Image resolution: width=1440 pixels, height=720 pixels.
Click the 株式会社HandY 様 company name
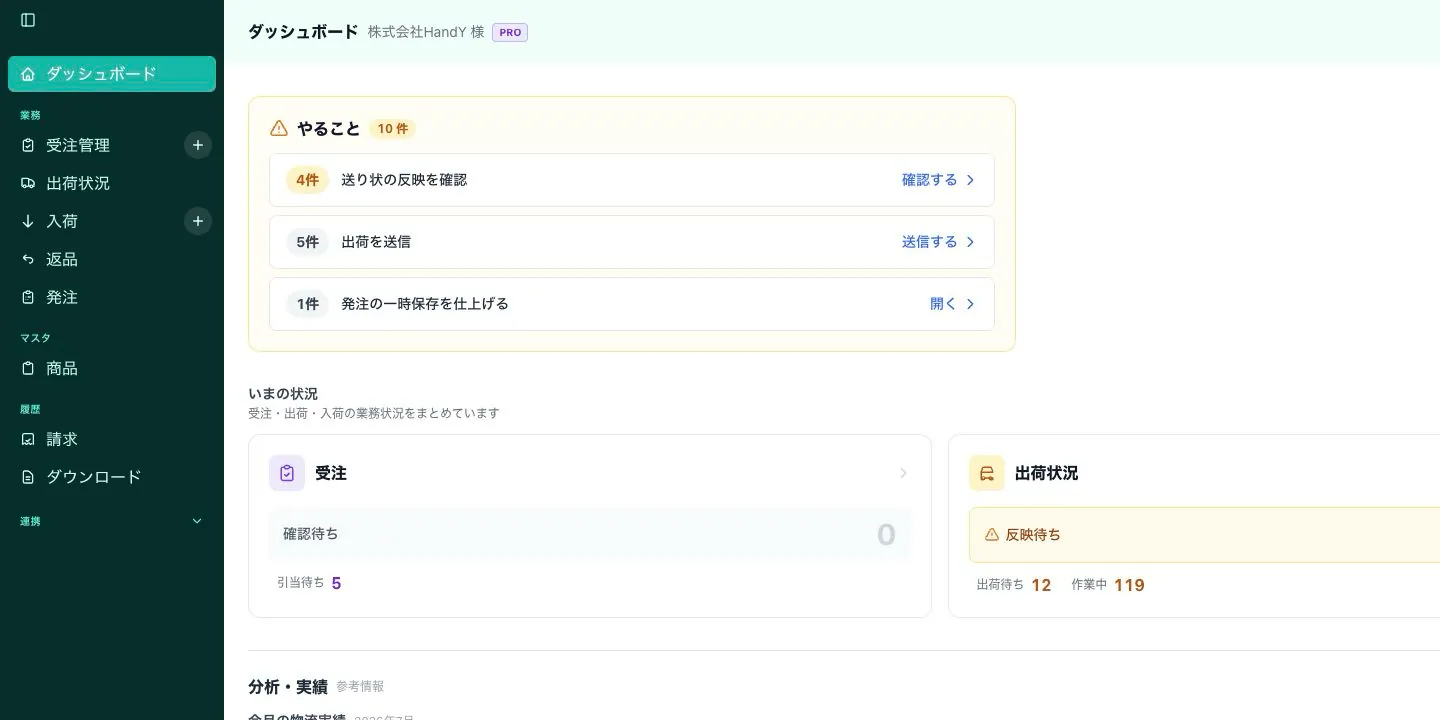(x=426, y=32)
